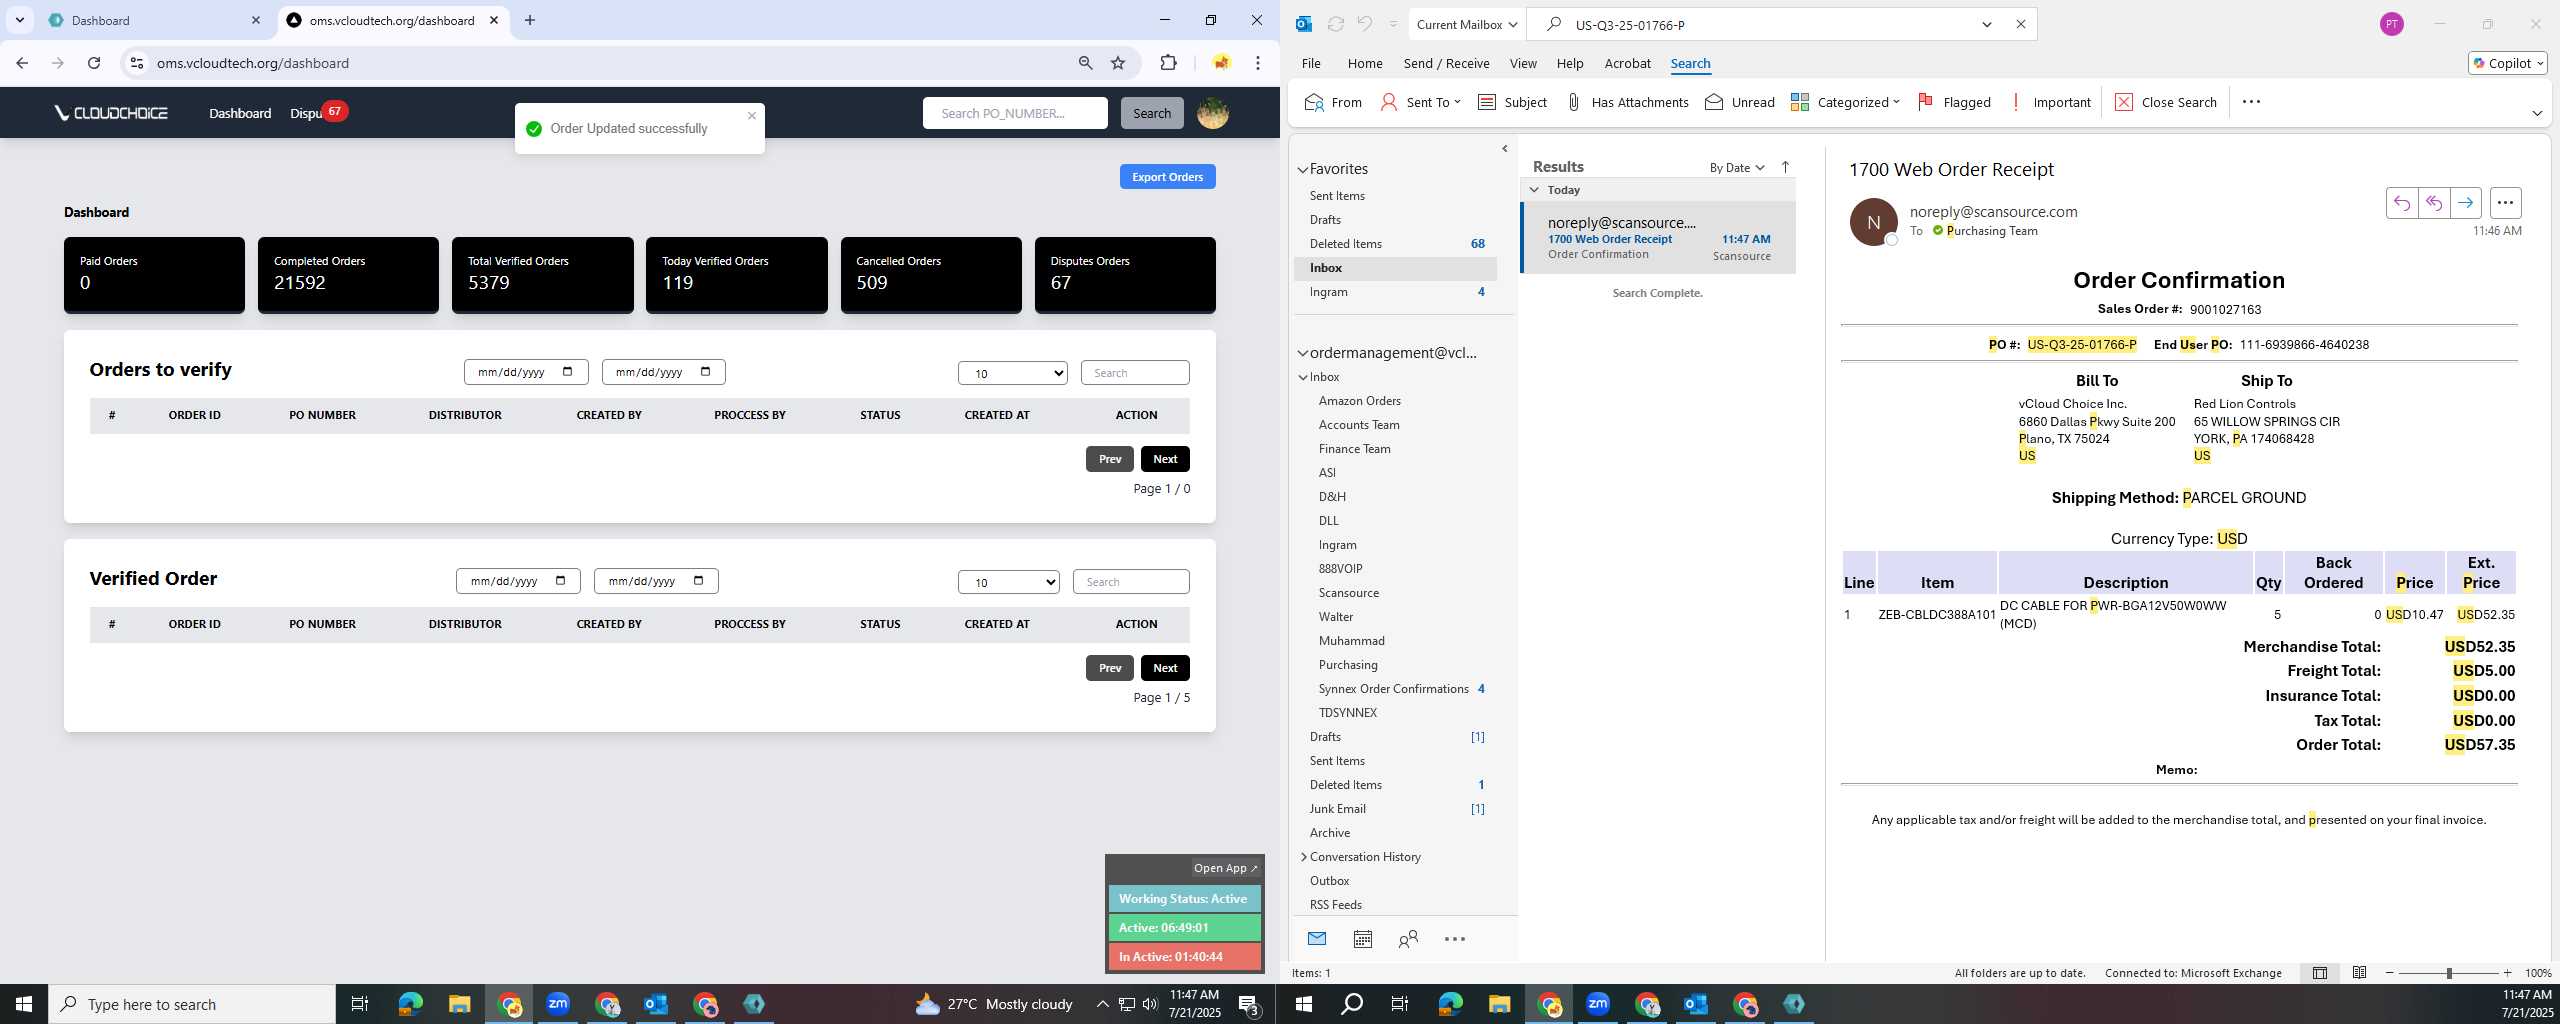The width and height of the screenshot is (2560, 1024).
Task: Click the Search button next to the PO_NUMBER field
Action: click(x=1152, y=113)
